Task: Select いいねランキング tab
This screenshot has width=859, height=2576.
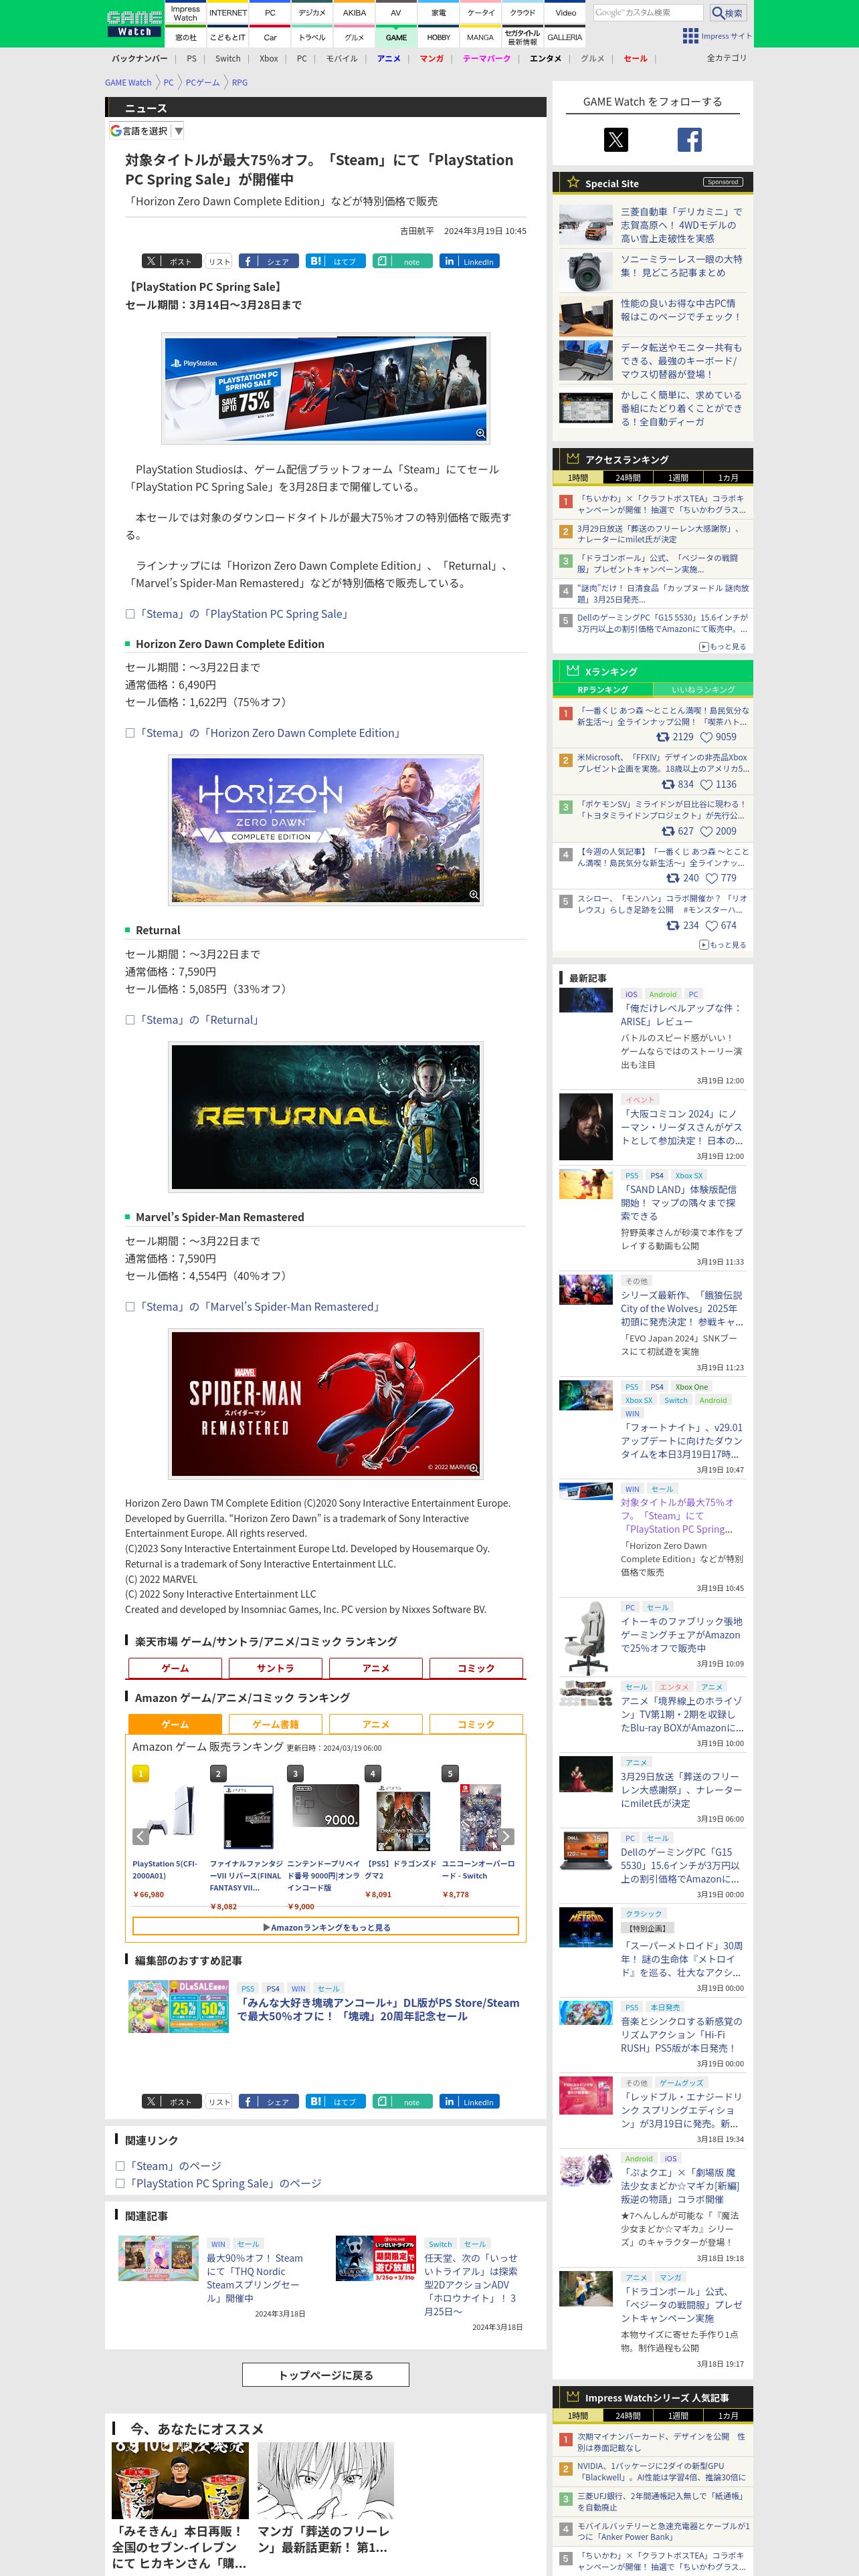Action: point(703,689)
